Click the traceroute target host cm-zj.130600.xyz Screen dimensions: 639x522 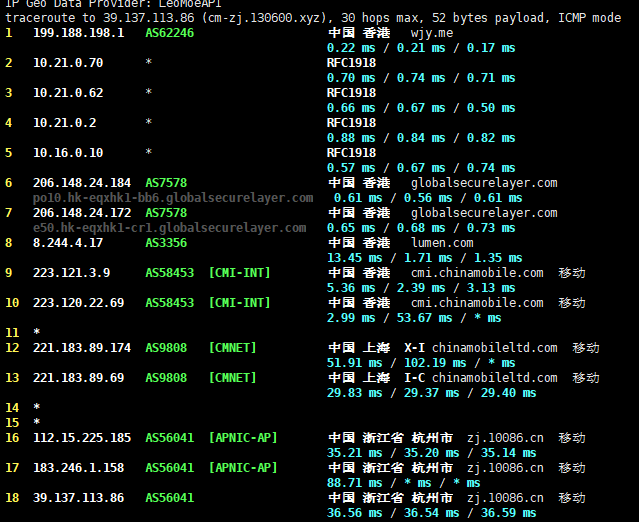click(264, 18)
